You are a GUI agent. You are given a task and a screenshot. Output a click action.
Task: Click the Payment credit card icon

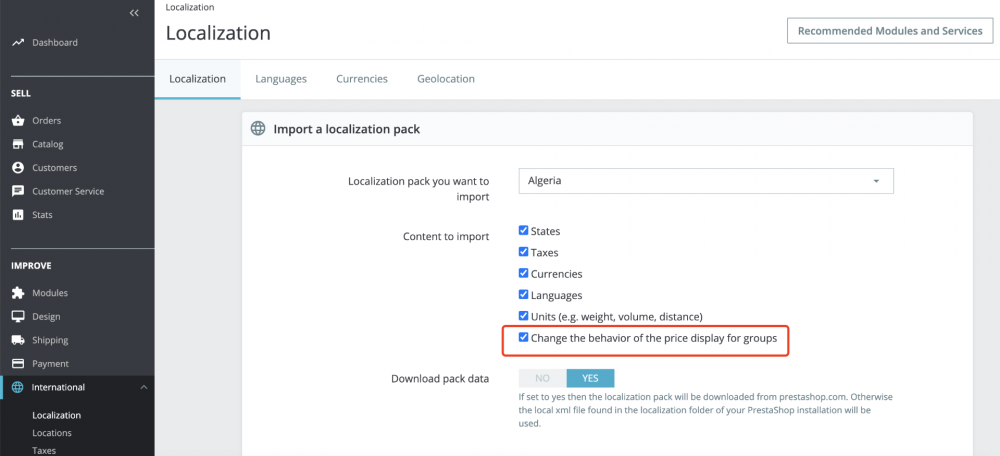point(18,364)
